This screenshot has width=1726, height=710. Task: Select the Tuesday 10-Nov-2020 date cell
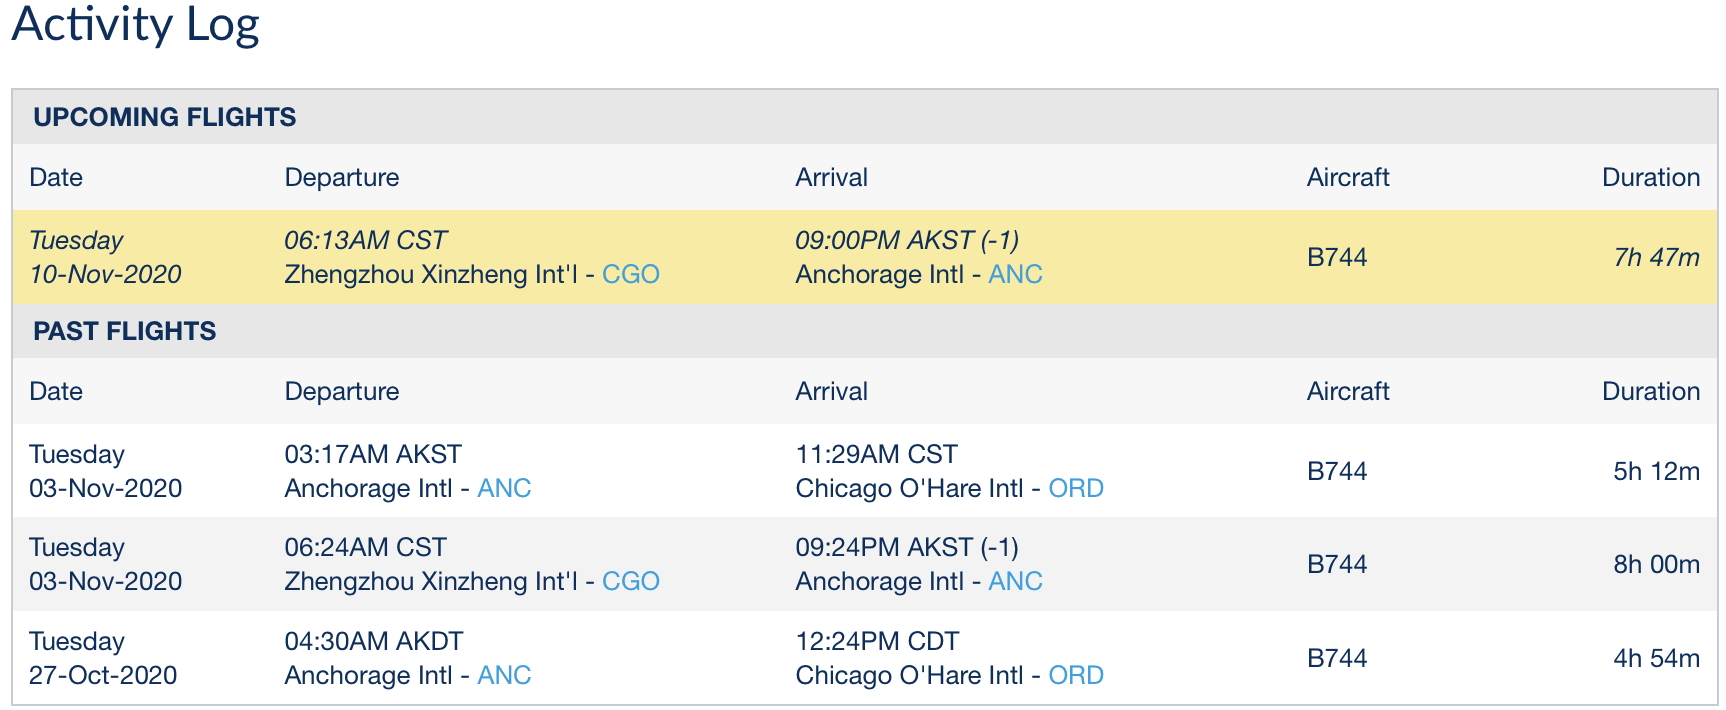click(105, 257)
